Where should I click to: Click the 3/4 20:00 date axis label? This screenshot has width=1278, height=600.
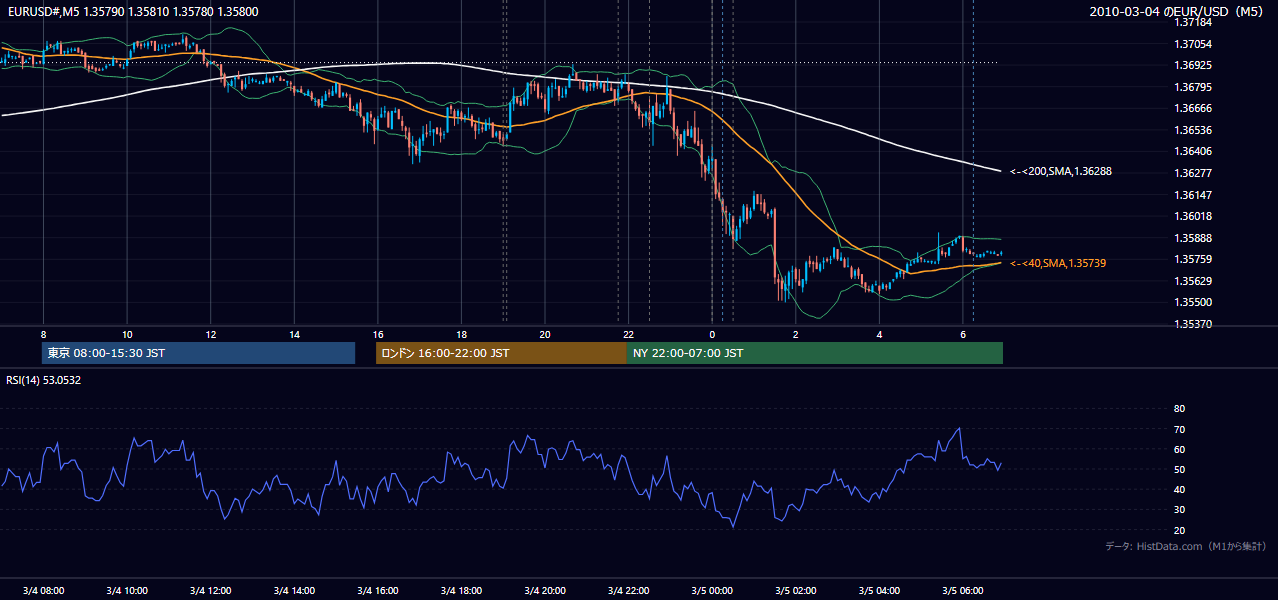544,590
